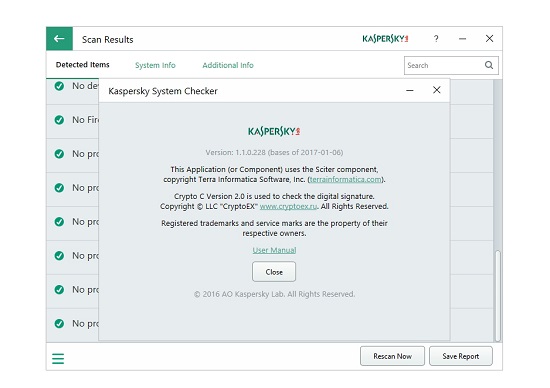Image resolution: width=550 pixels, height=388 pixels.
Task: Open the terrainformatica.com link
Action: pos(346,179)
